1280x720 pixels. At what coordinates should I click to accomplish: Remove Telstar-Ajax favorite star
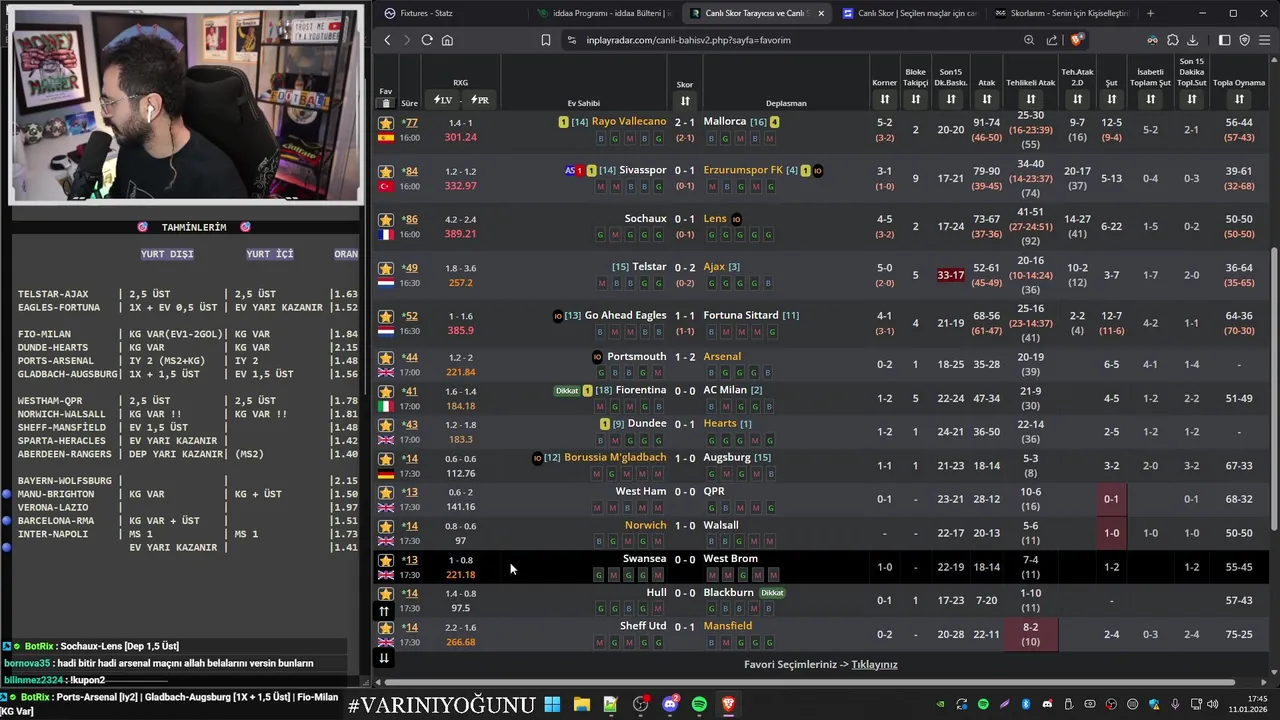386,268
